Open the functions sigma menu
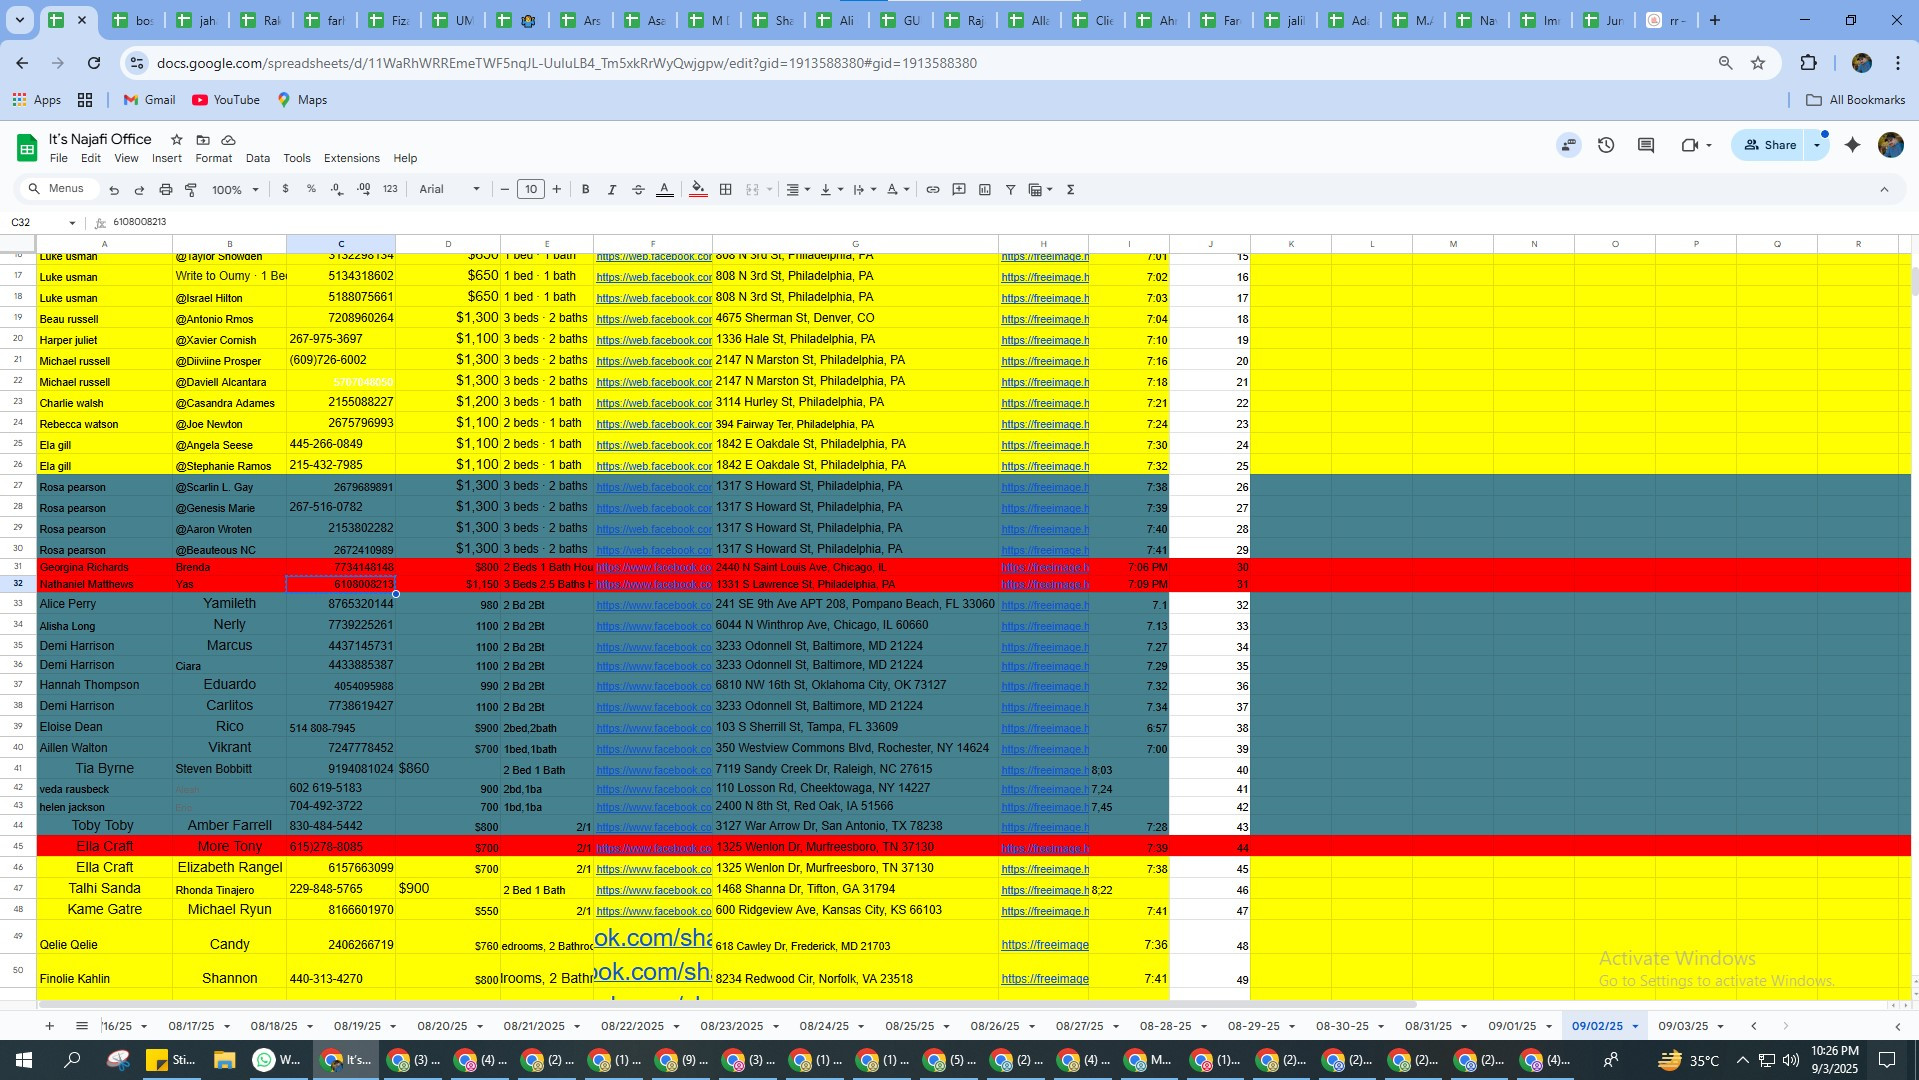Image resolution: width=1919 pixels, height=1080 pixels. (1070, 189)
